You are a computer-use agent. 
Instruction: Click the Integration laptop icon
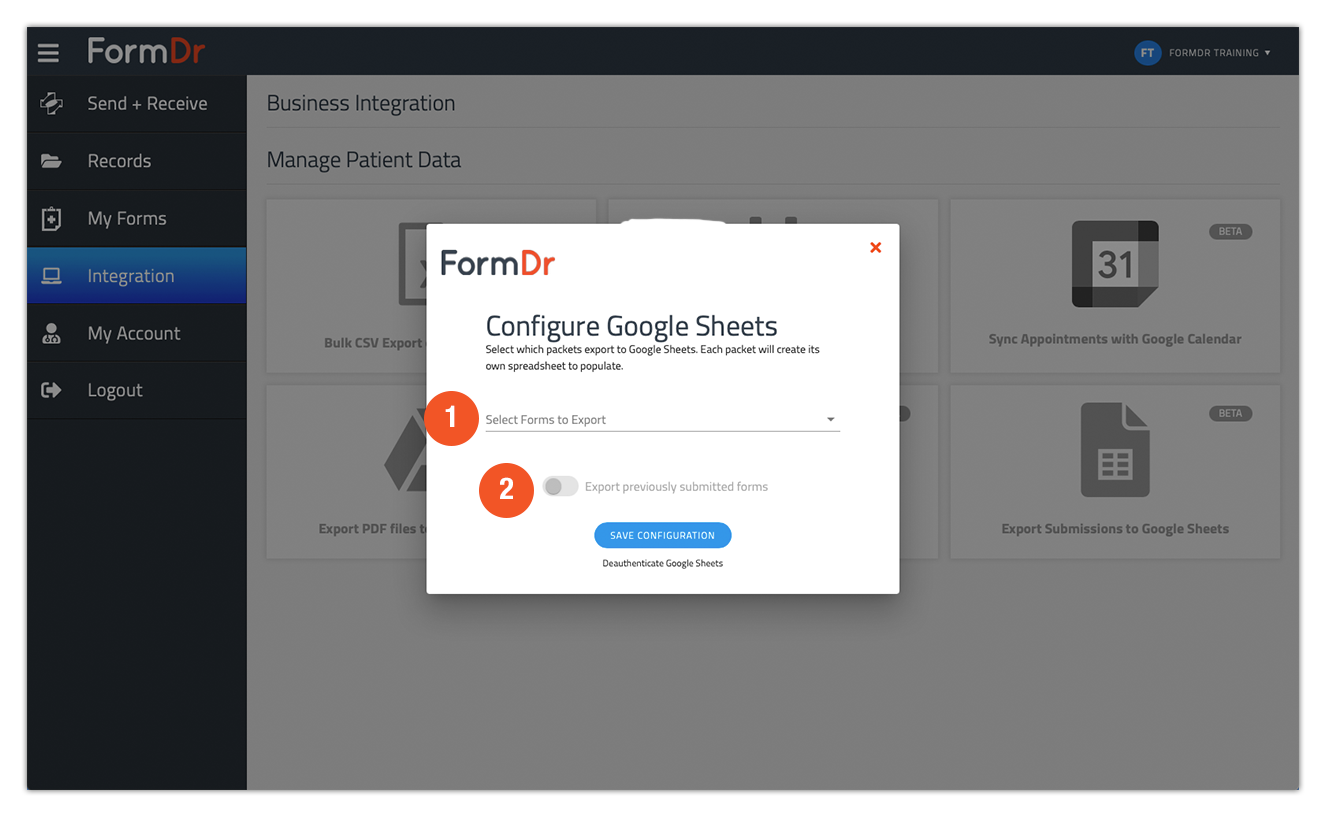click(51, 276)
